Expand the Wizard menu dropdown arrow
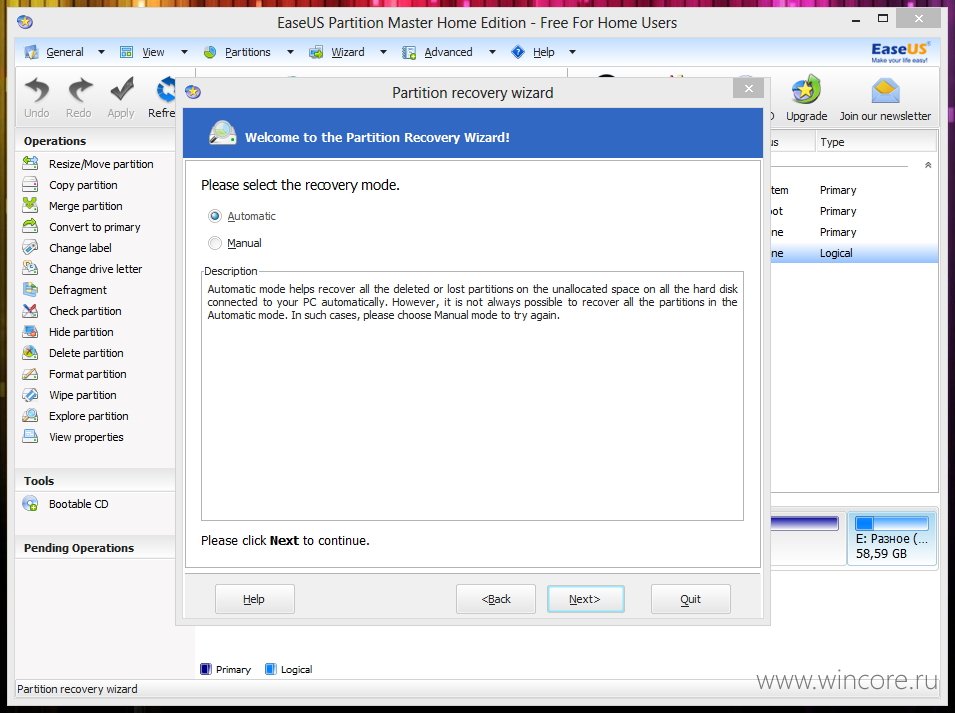The width and height of the screenshot is (955, 713). 383,52
